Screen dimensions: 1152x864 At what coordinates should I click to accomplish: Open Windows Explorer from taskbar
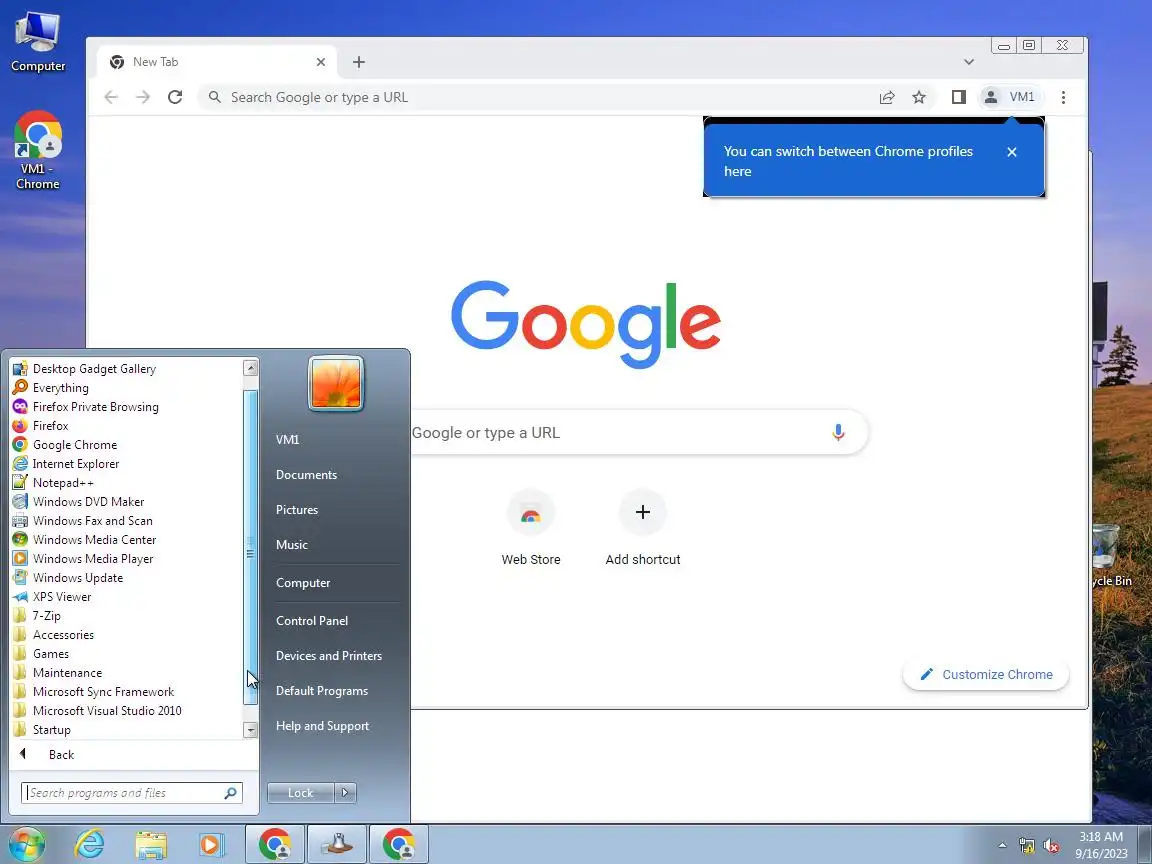click(x=151, y=844)
